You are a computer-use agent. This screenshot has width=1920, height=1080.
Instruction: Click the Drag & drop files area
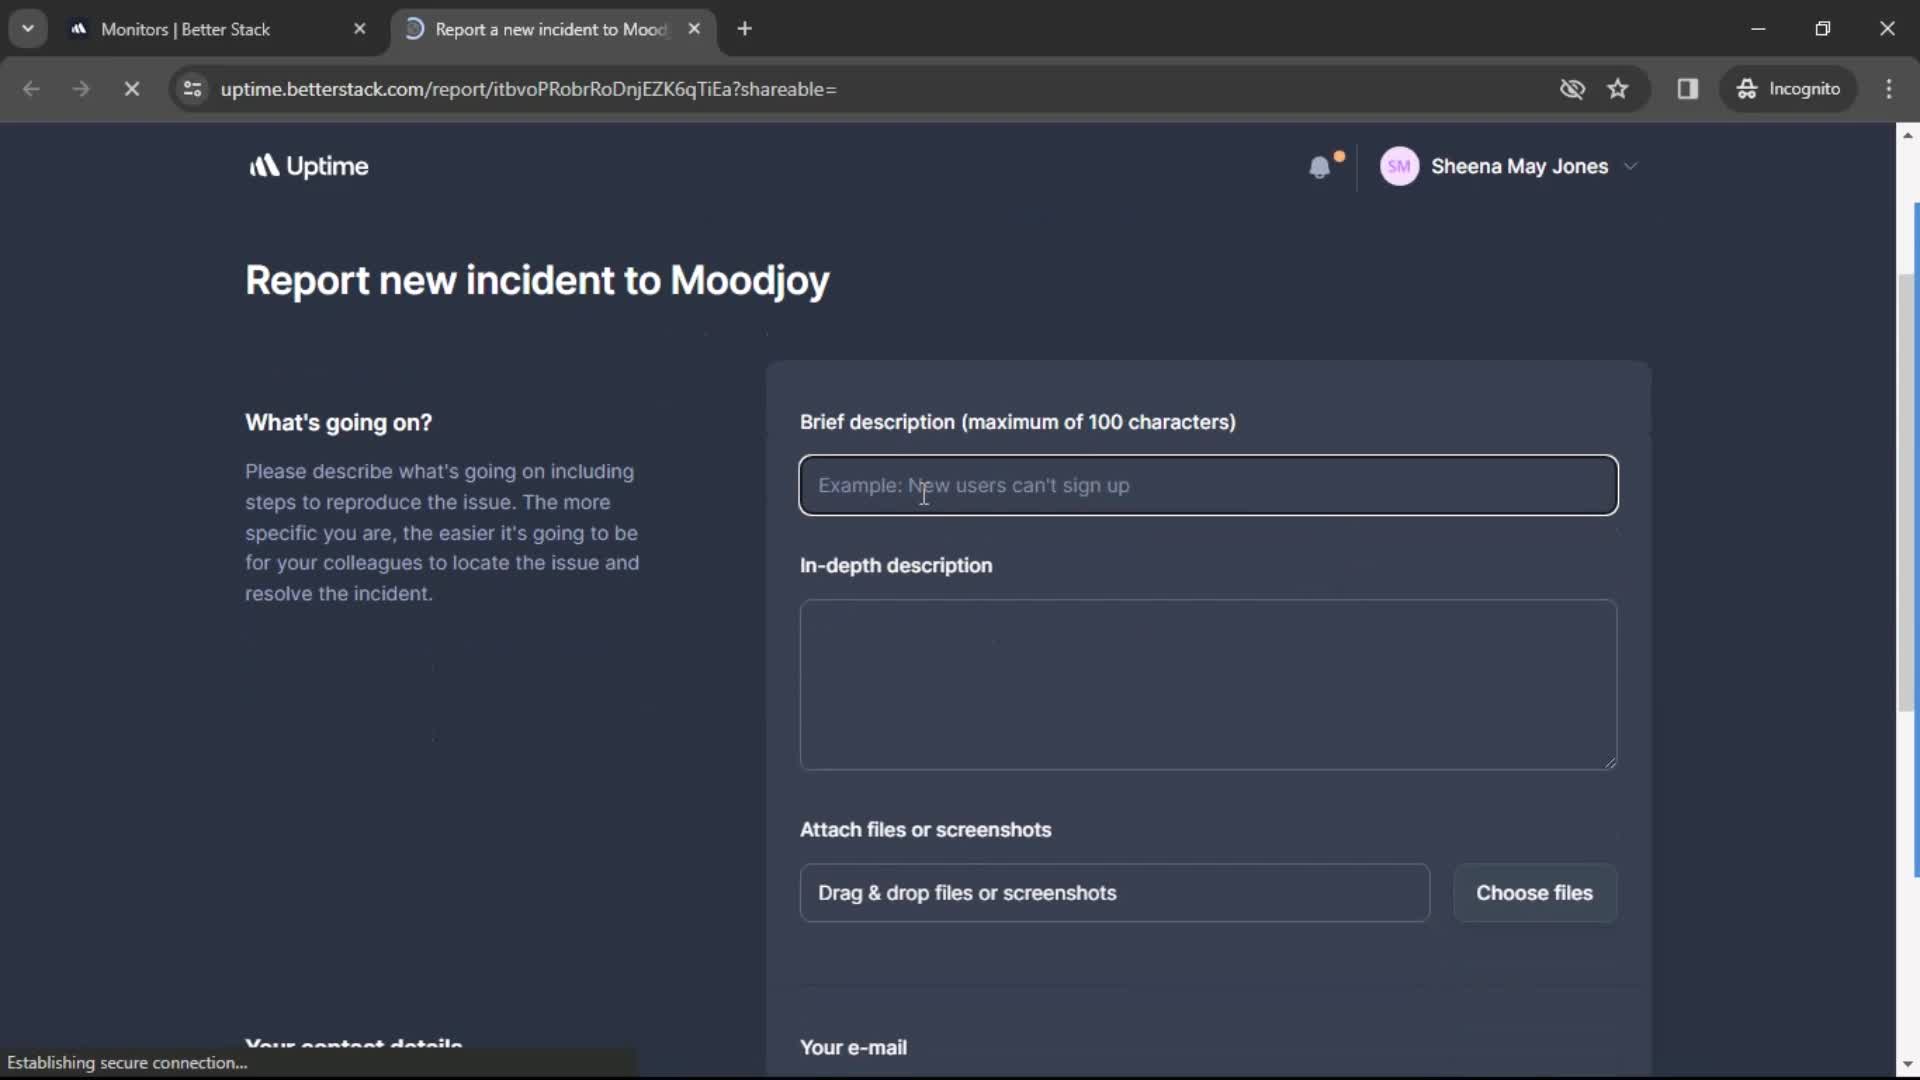coord(1114,893)
